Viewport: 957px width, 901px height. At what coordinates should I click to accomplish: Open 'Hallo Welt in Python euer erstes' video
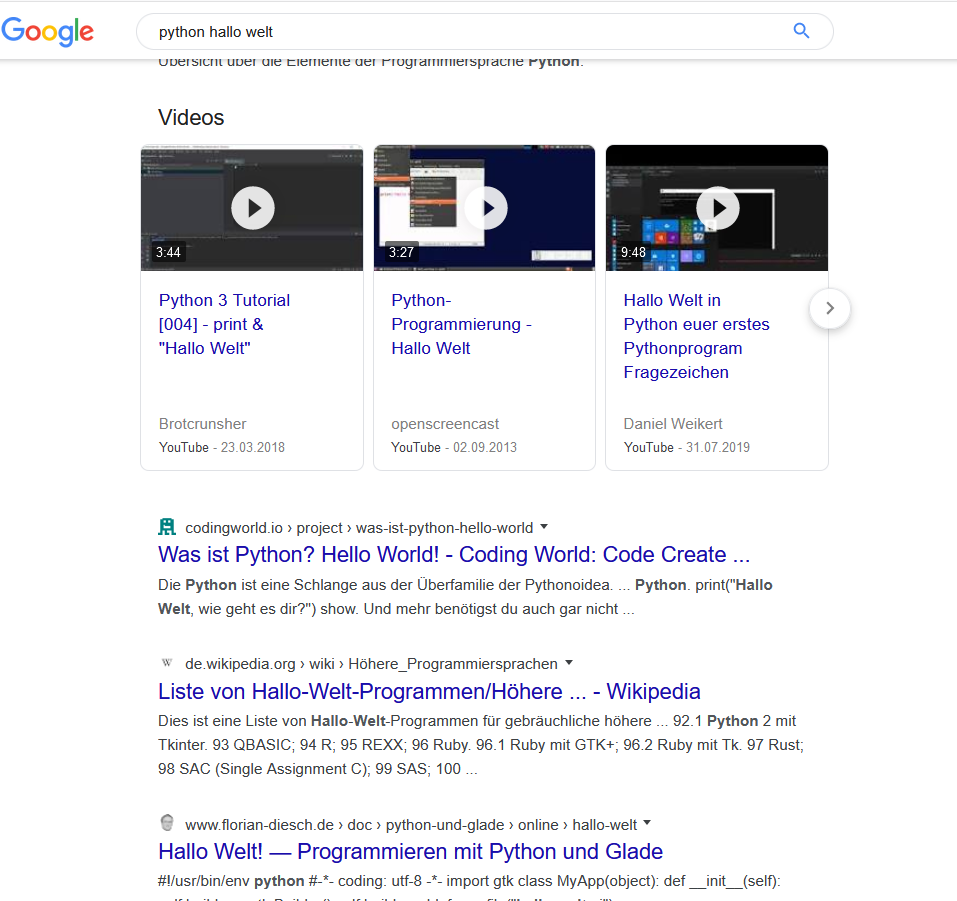[x=696, y=336]
